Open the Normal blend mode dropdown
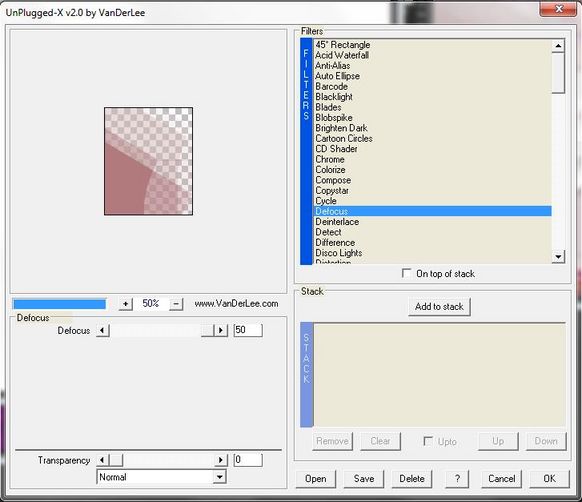 (161, 477)
